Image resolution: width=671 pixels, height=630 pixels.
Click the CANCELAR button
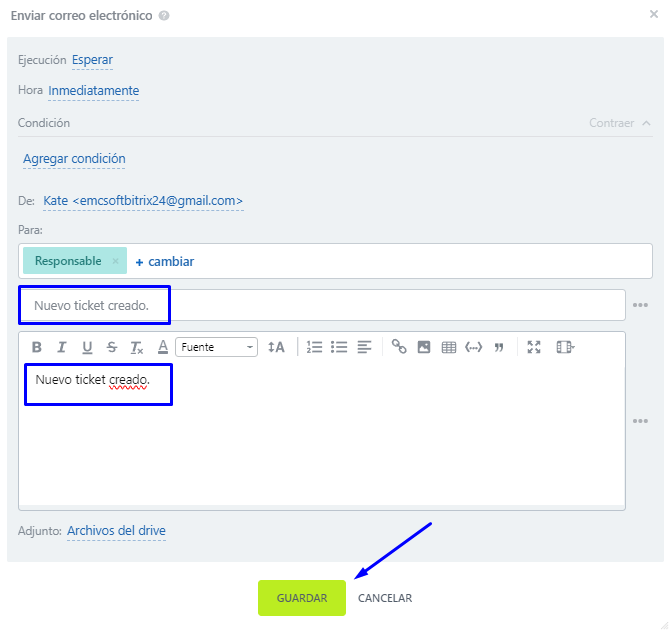[385, 598]
